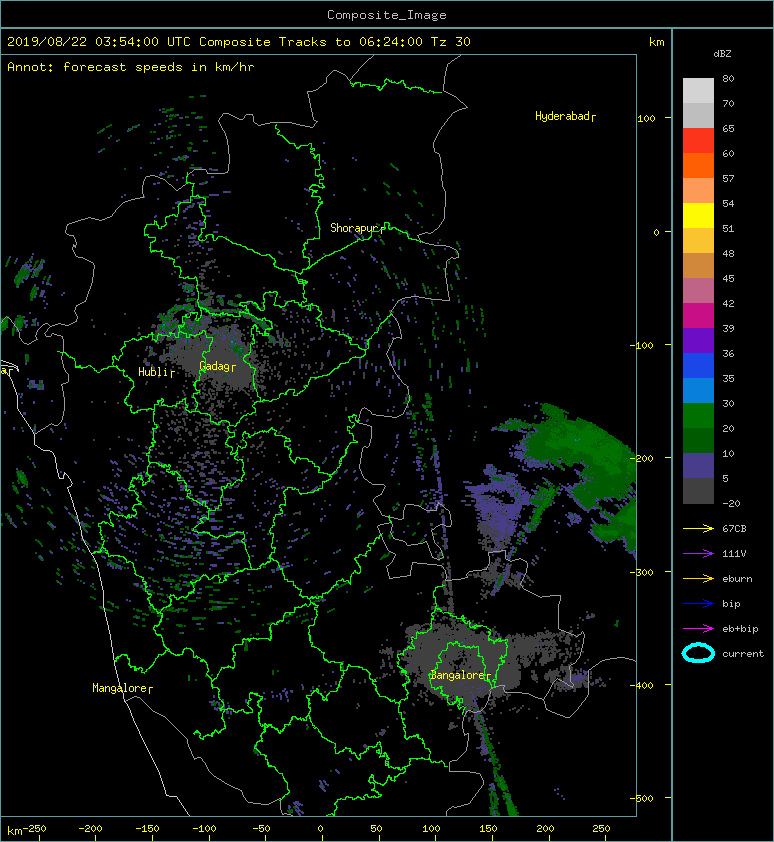Click the dark gray -20 dBZ swatch

tap(698, 491)
